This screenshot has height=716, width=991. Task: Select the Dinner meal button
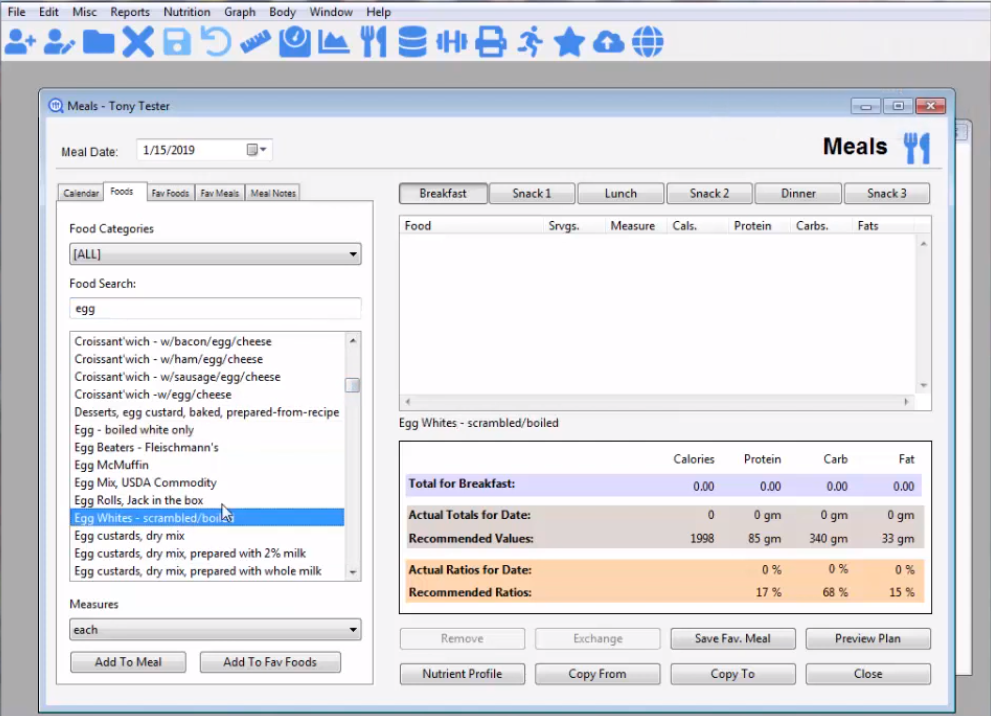click(x=798, y=193)
